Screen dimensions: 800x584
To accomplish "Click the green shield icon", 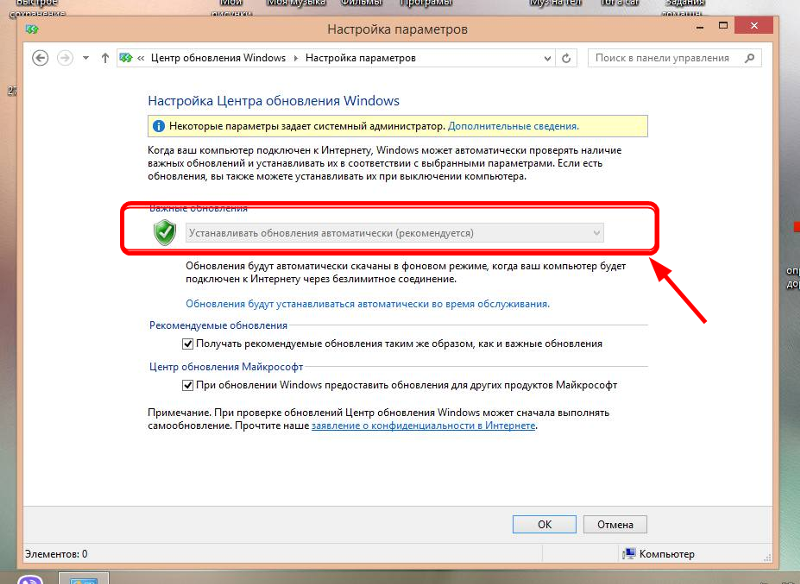I will coord(165,233).
